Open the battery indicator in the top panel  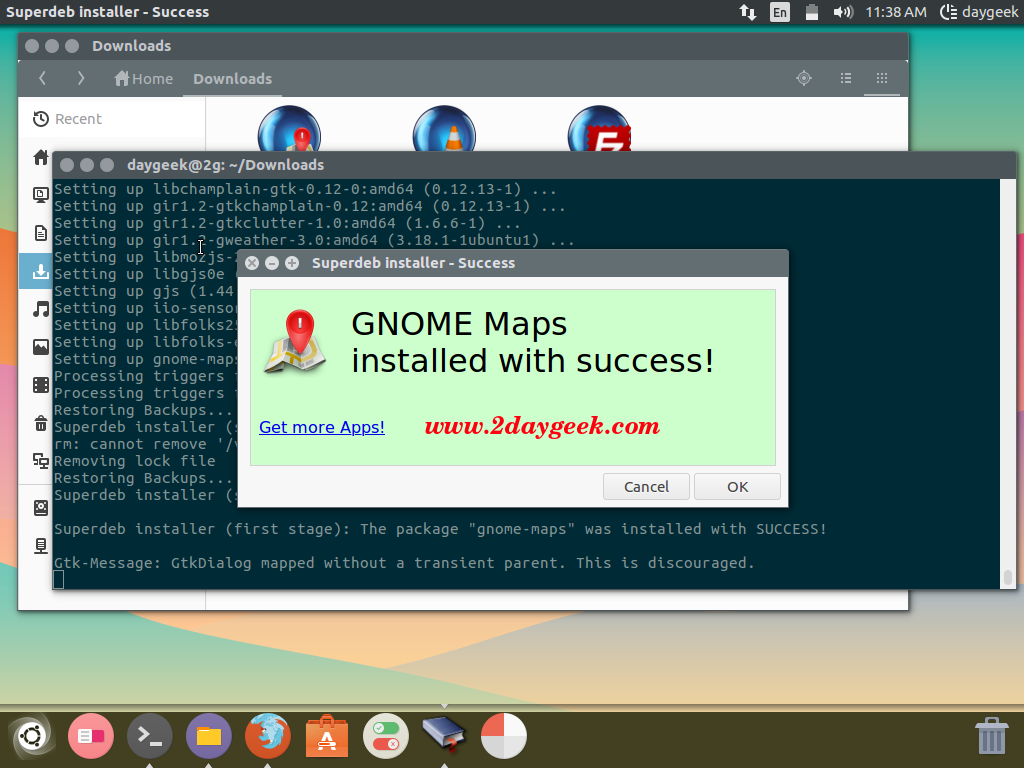point(812,12)
